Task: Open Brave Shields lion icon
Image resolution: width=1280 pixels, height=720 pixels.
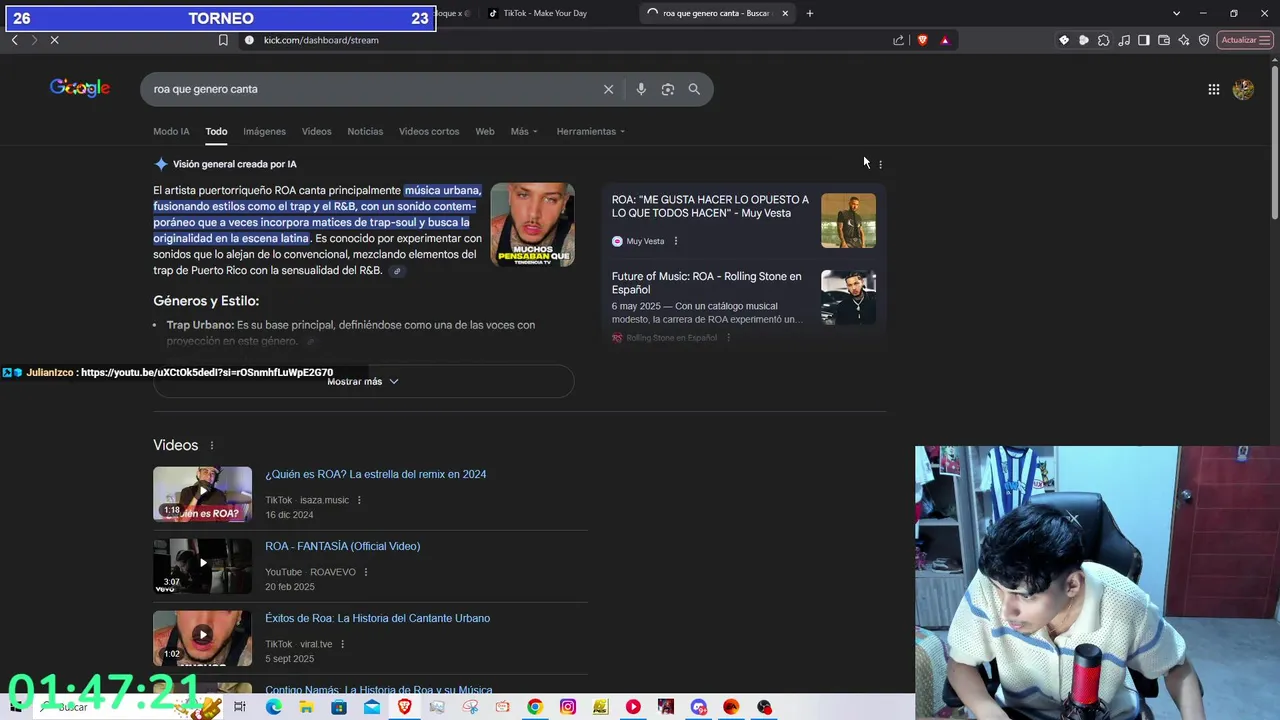Action: (922, 40)
